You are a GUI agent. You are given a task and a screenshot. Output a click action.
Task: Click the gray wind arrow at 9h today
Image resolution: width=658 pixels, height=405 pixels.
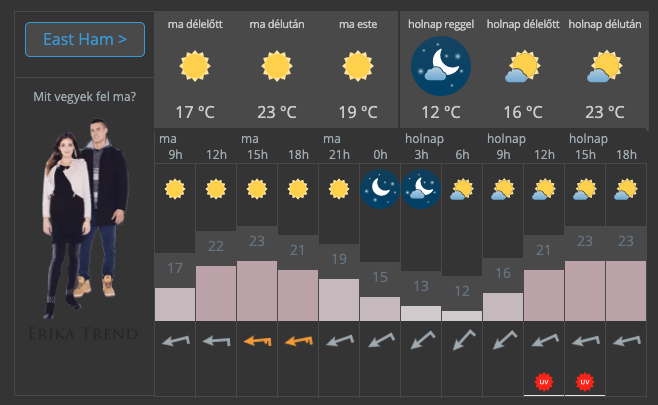[x=175, y=342]
